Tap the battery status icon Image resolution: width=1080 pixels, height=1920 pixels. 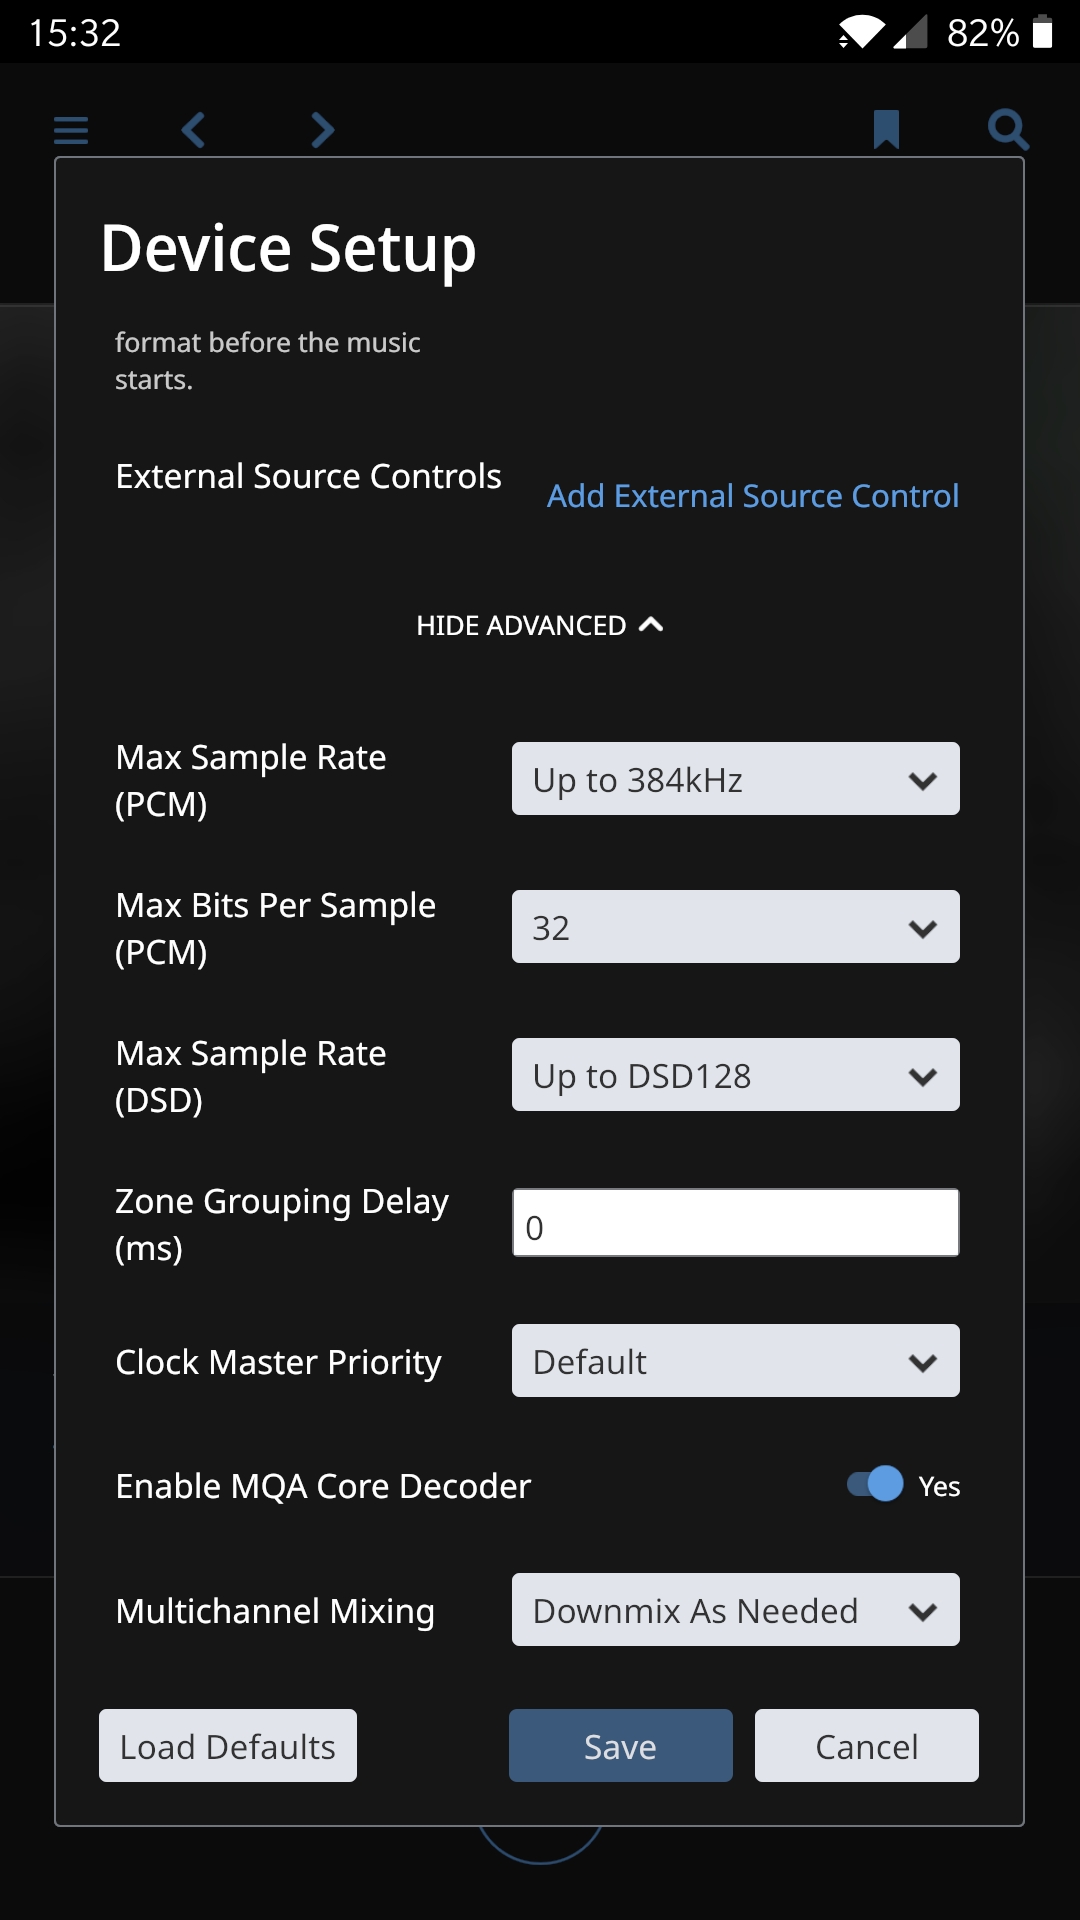coord(1042,32)
